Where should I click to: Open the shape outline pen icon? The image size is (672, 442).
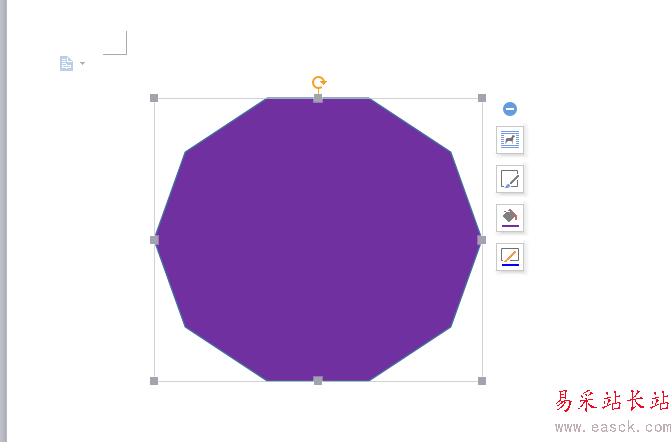510,257
